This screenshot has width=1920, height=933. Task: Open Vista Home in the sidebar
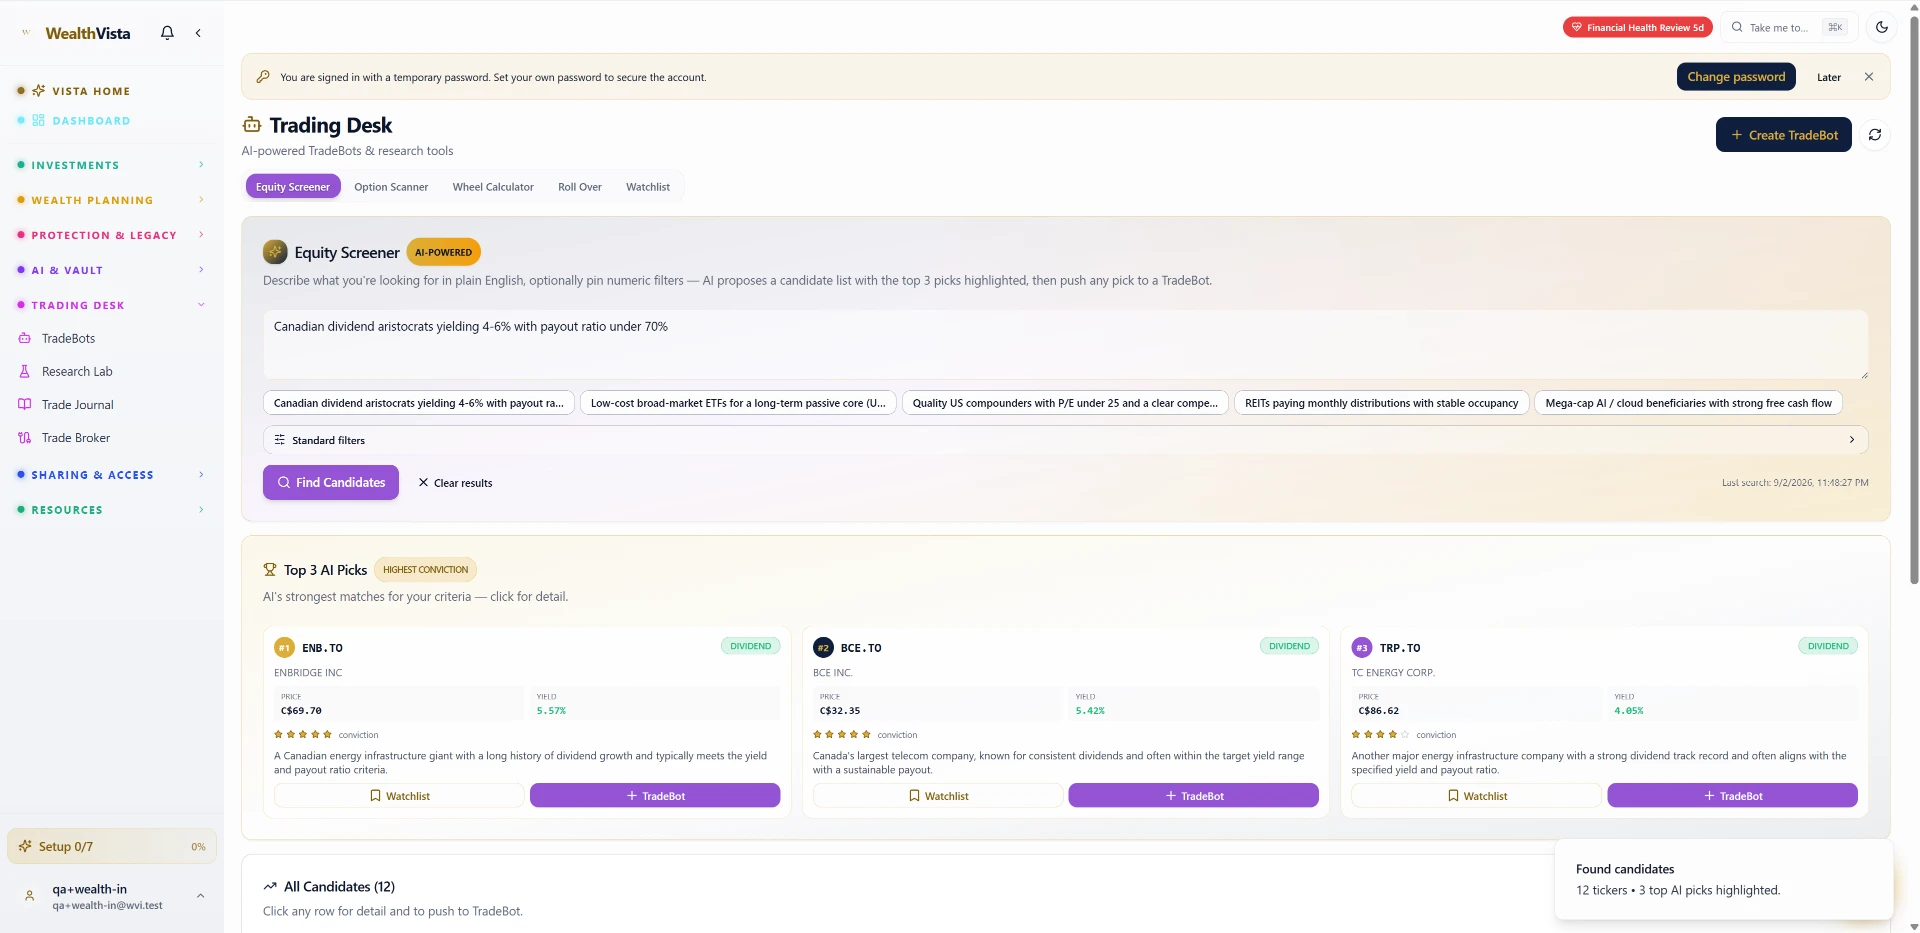tap(91, 91)
